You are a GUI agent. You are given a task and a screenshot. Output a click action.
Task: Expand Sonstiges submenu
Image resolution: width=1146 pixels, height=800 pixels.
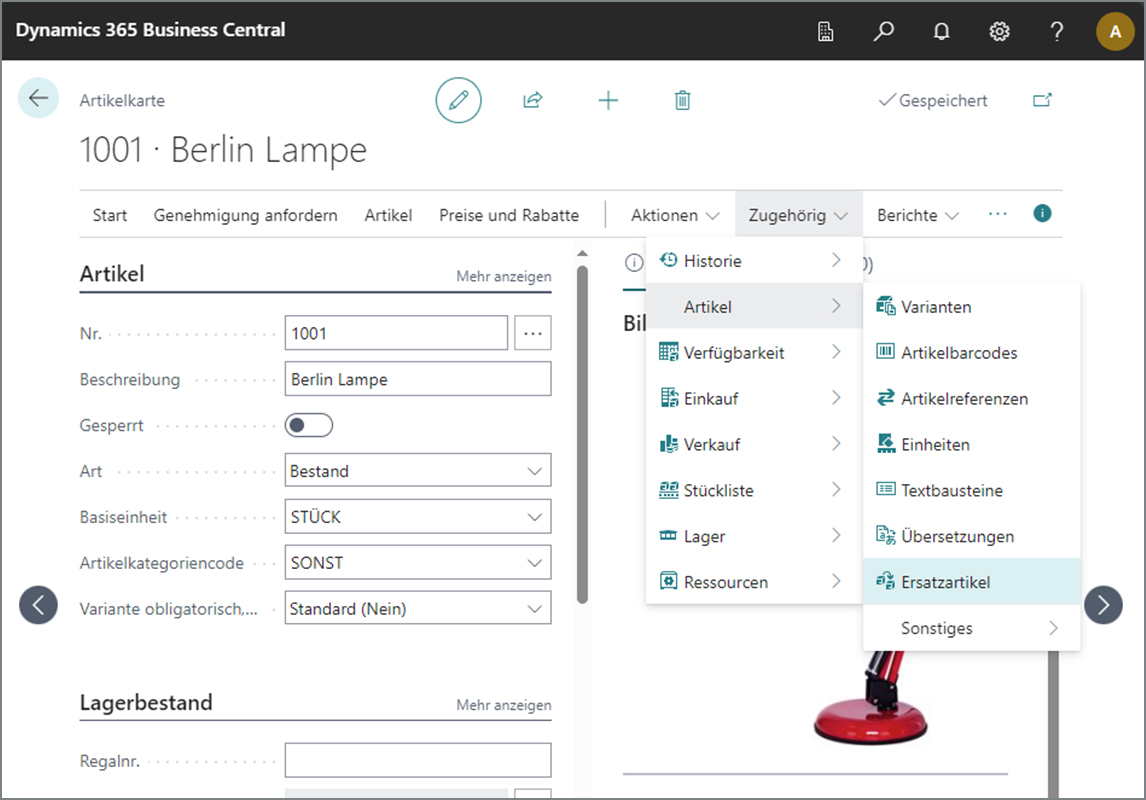(x=971, y=628)
